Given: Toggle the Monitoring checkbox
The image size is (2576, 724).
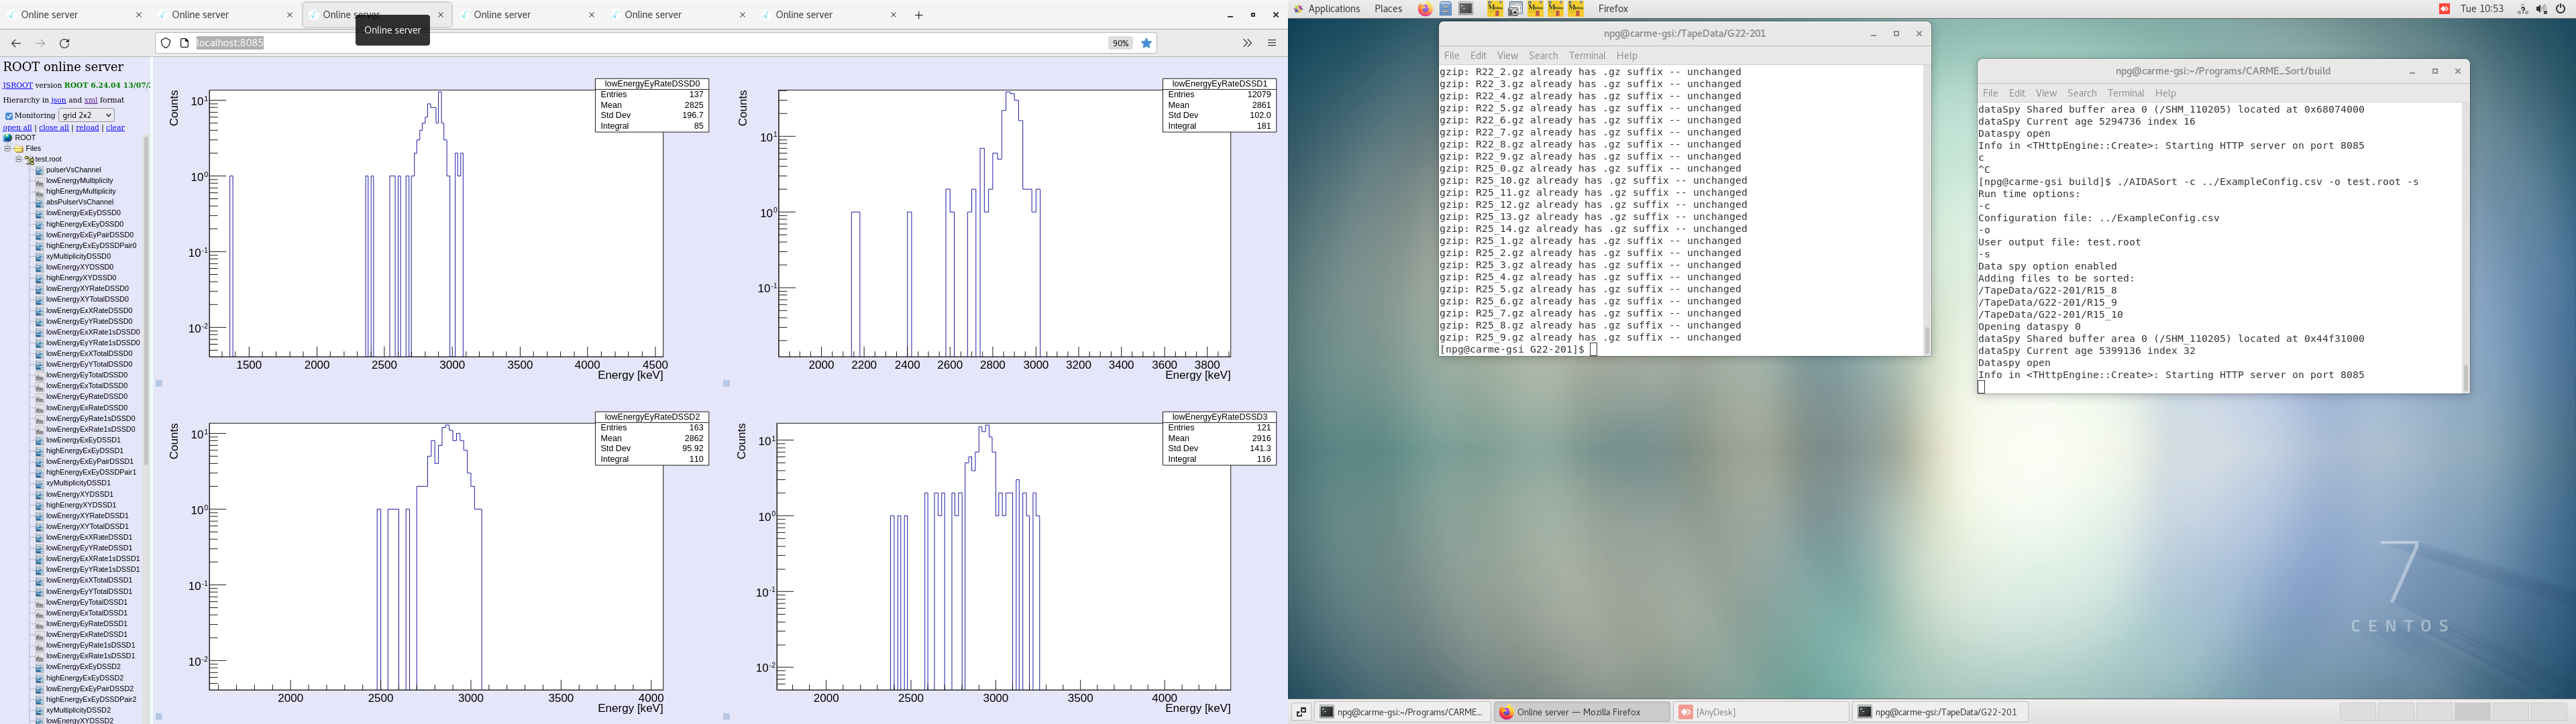Looking at the screenshot, I should click(x=8, y=116).
